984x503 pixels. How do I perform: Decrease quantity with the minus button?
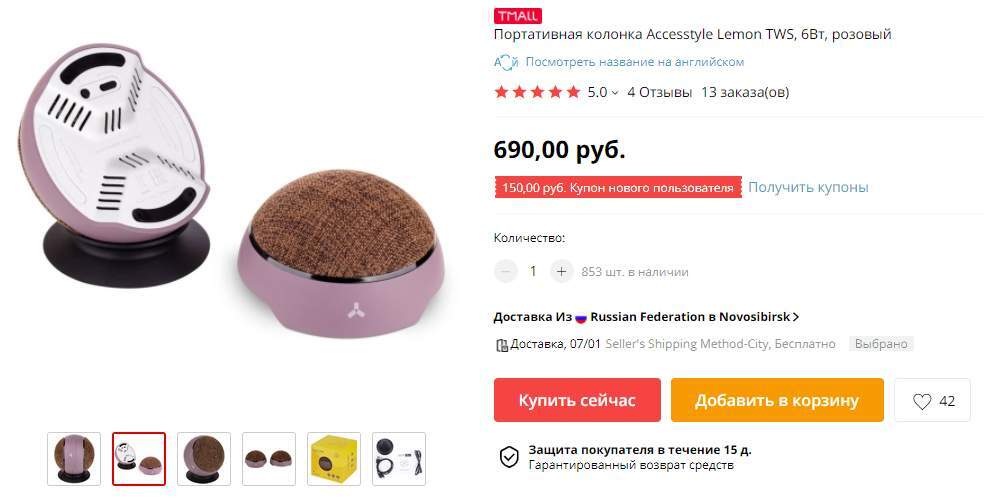pyautogui.click(x=505, y=272)
